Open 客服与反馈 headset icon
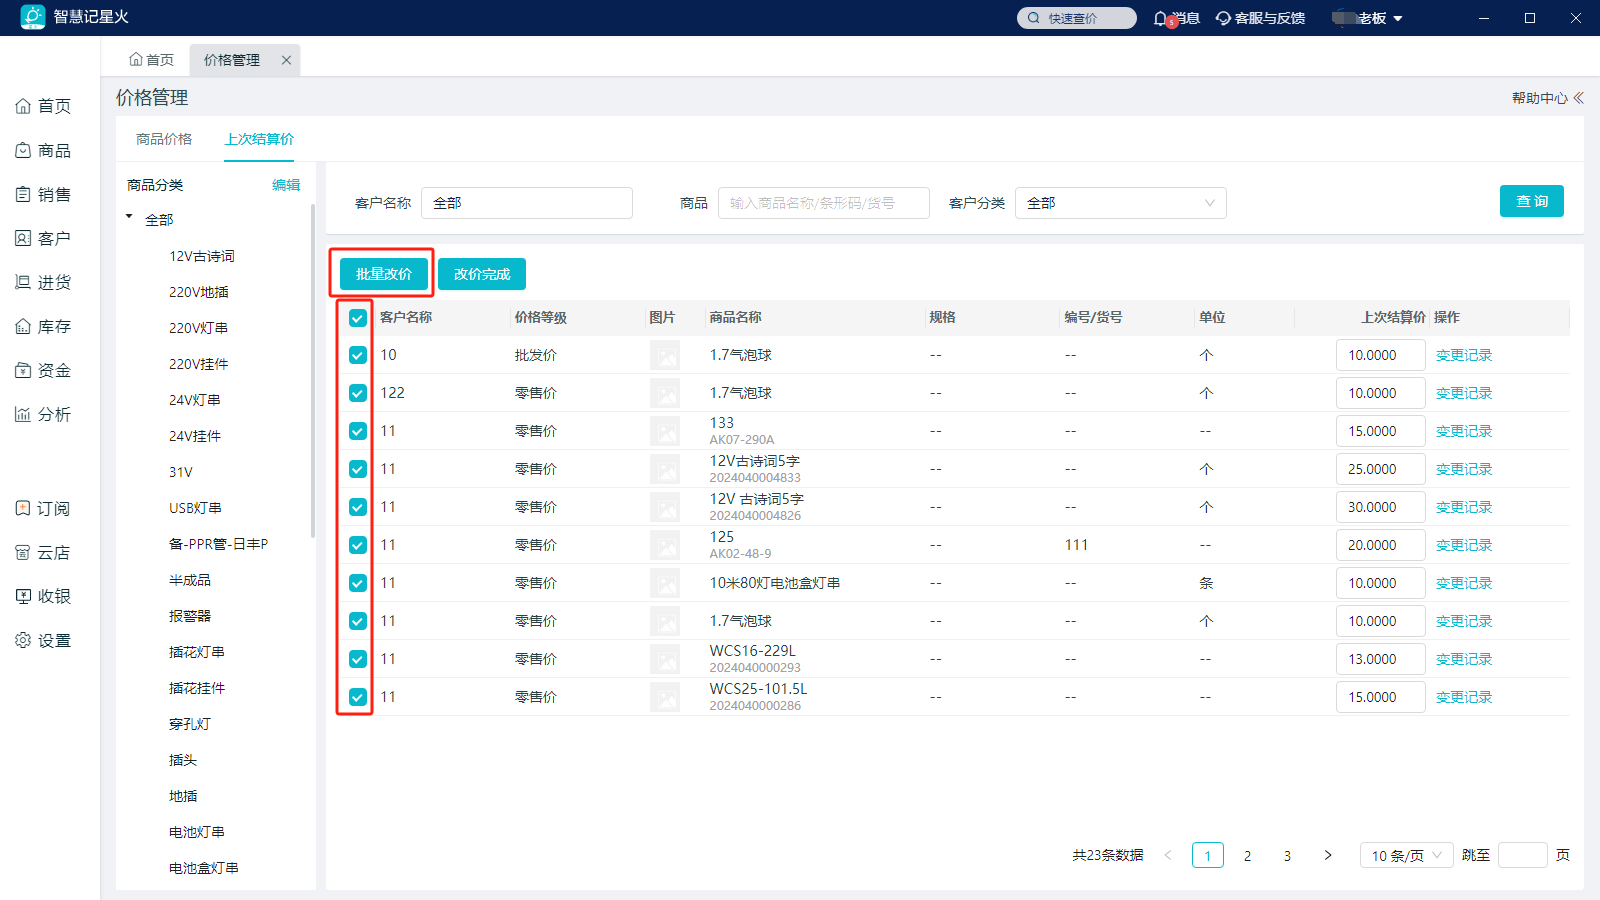 click(x=1223, y=18)
